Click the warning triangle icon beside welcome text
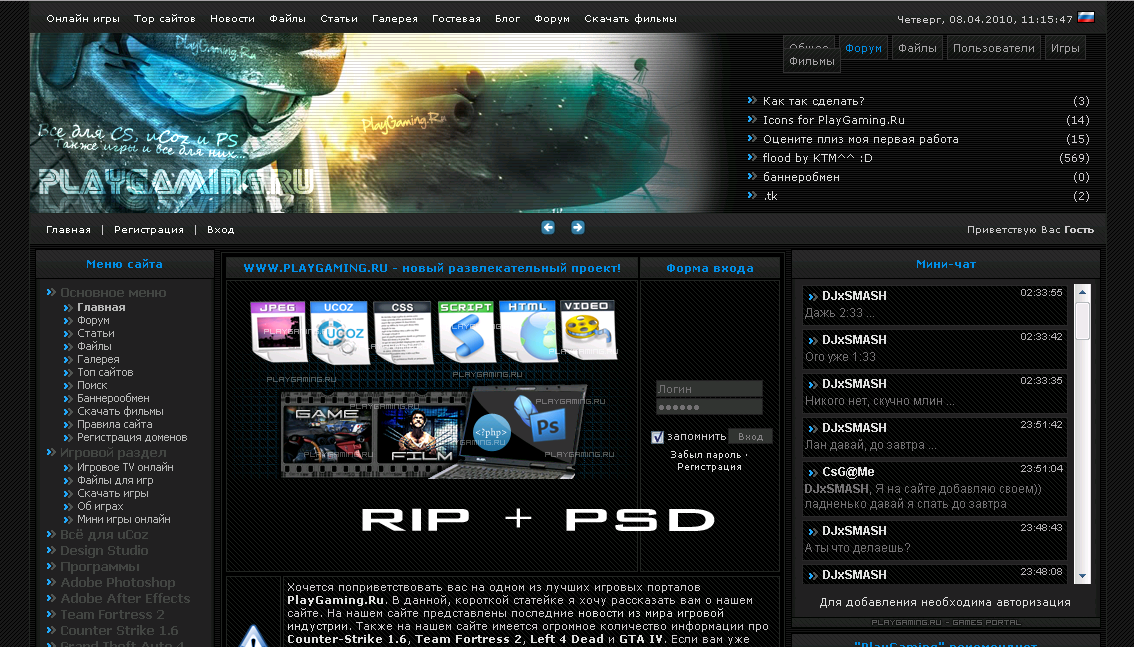The height and width of the screenshot is (647, 1134). 253,635
